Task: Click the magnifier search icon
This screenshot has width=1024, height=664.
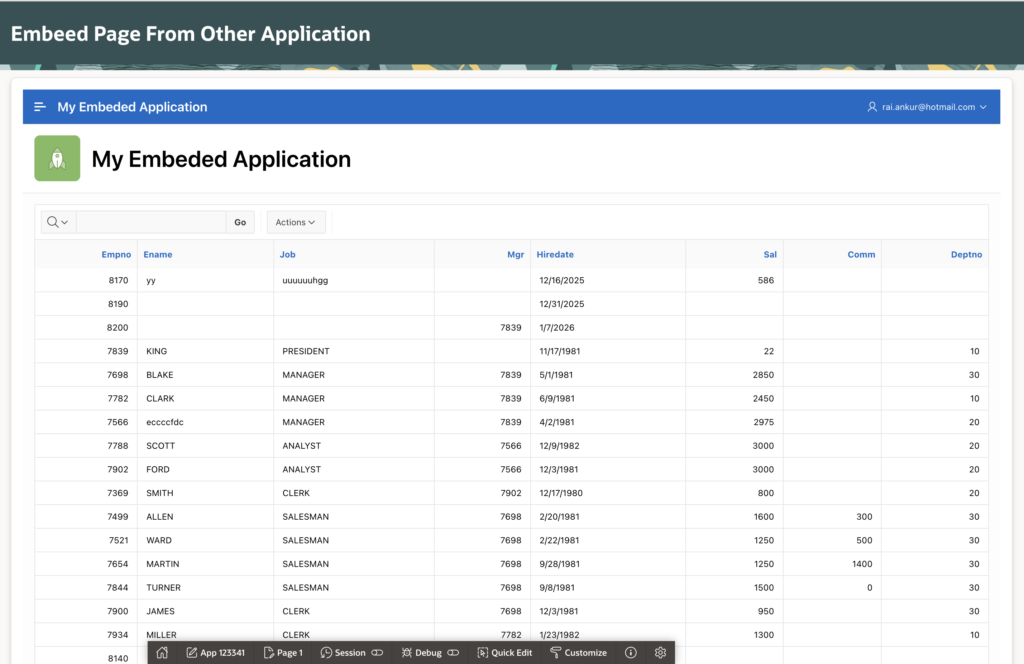Action: [50, 221]
